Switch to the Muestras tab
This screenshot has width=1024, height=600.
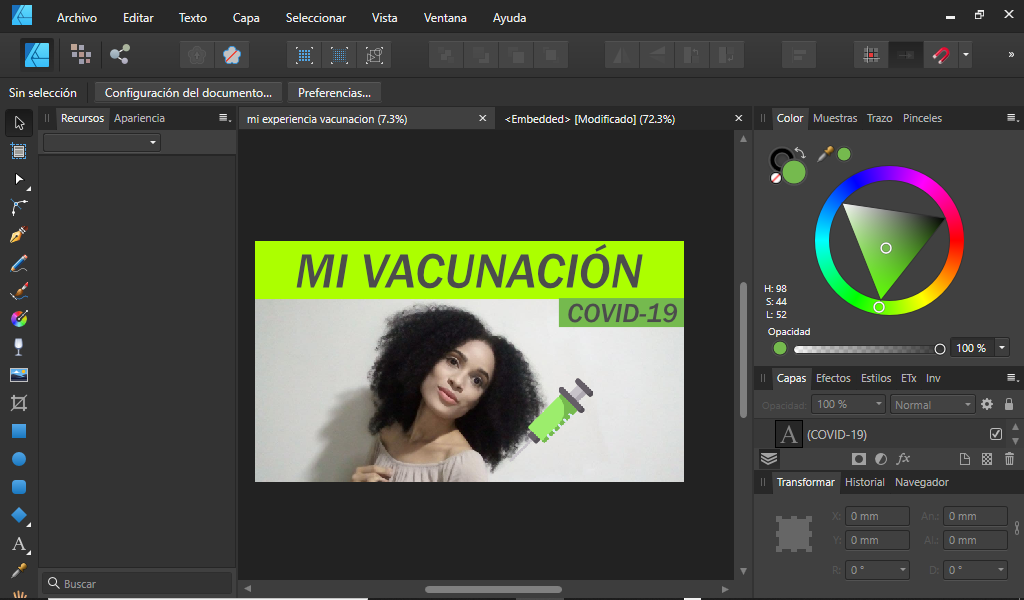point(835,118)
